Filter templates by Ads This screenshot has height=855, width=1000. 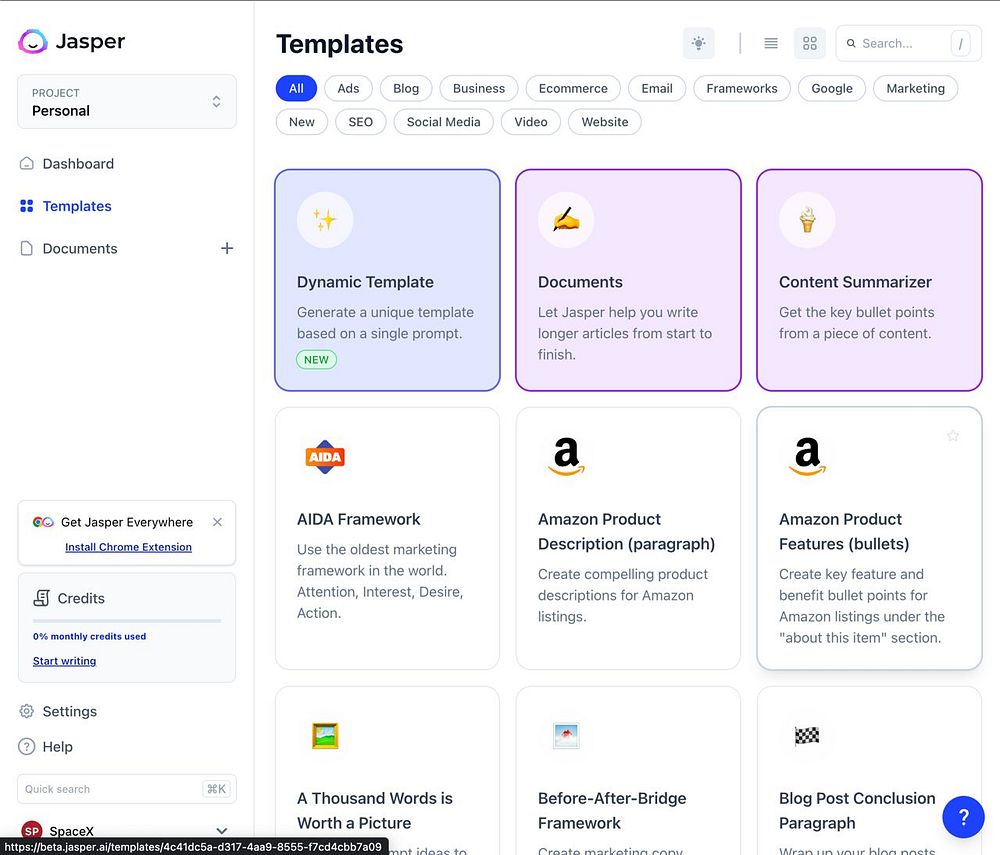[x=348, y=89]
